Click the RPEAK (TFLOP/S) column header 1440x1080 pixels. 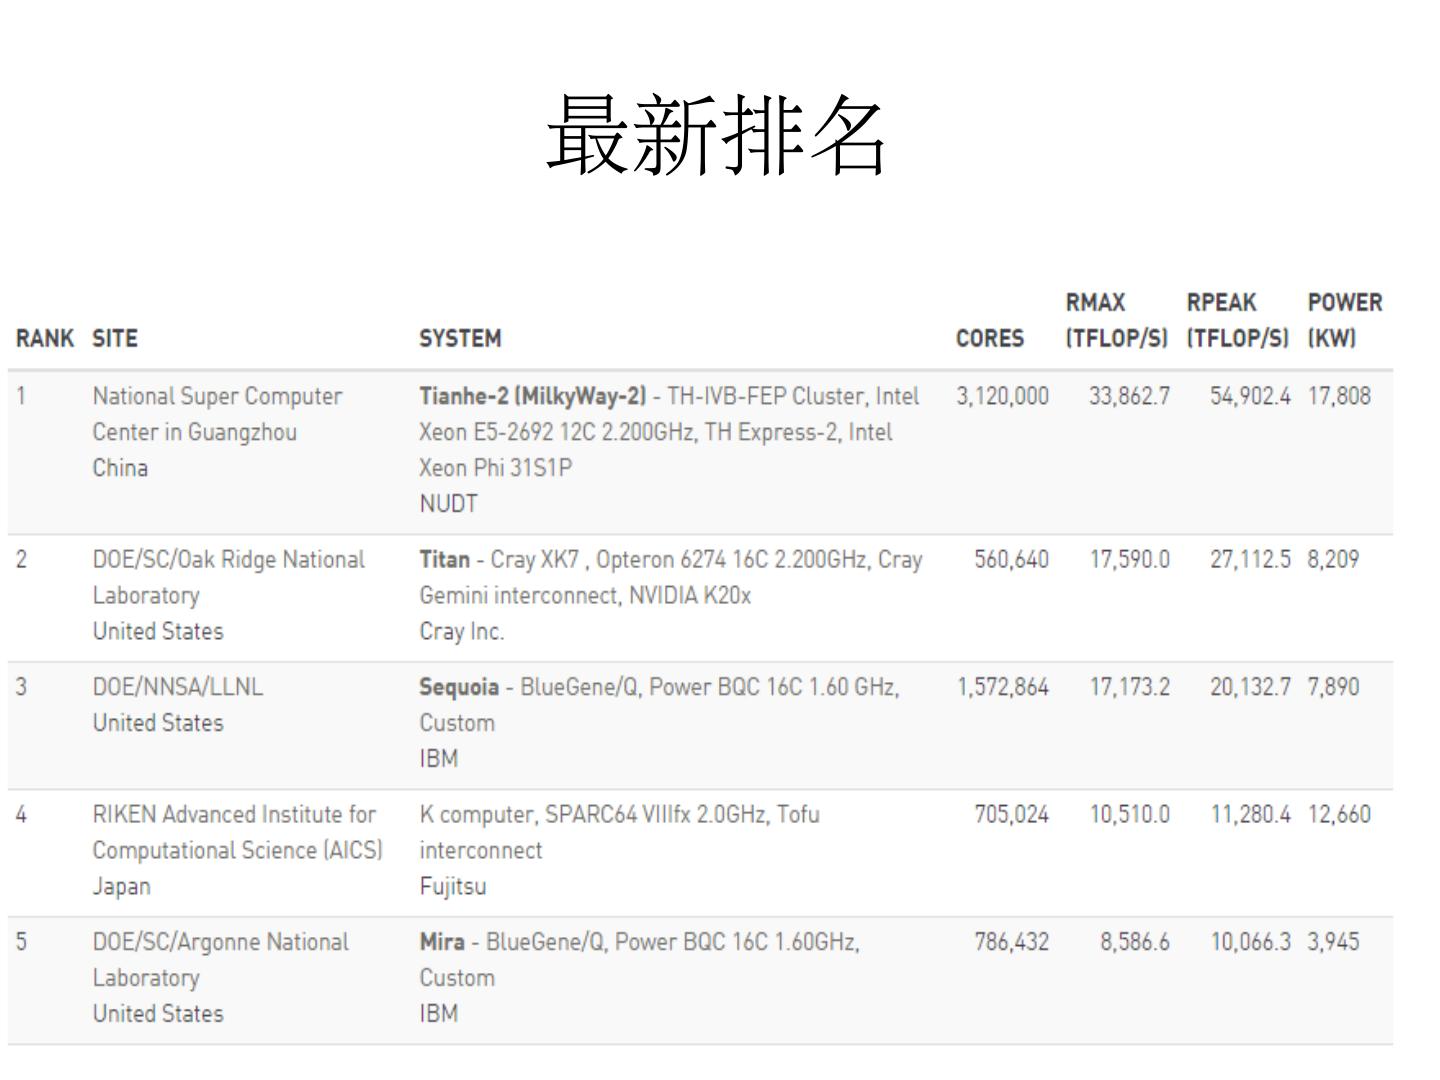pyautogui.click(x=1237, y=321)
